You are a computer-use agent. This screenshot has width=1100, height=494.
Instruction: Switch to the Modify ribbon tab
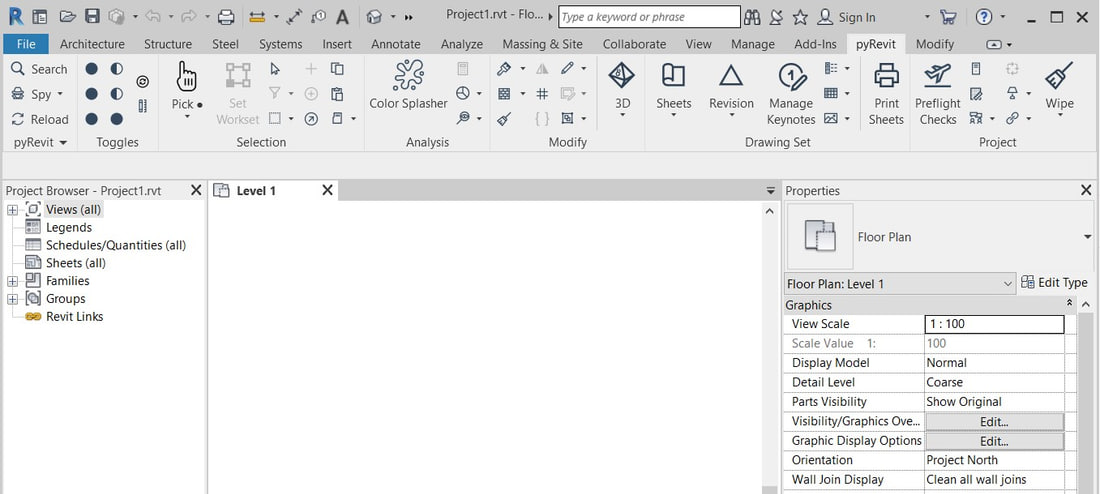point(934,44)
